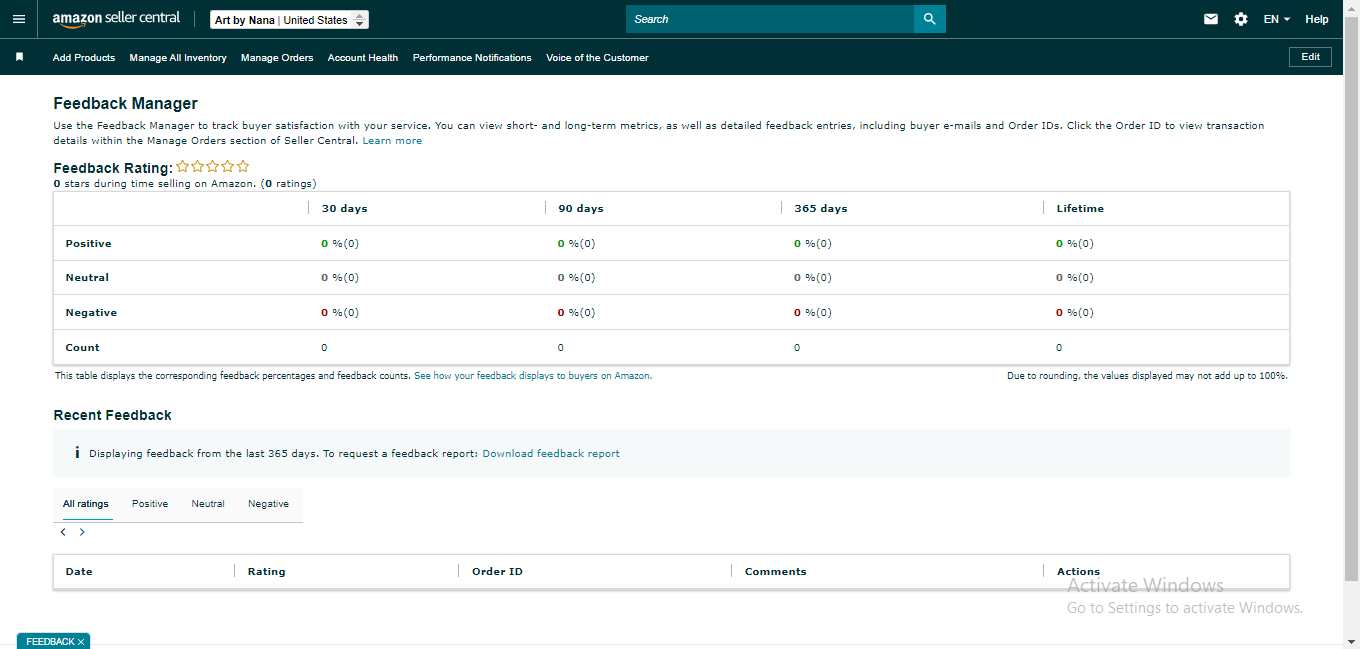The height and width of the screenshot is (649, 1360).
Task: Click 90 days Negative percentage value
Action: click(576, 313)
